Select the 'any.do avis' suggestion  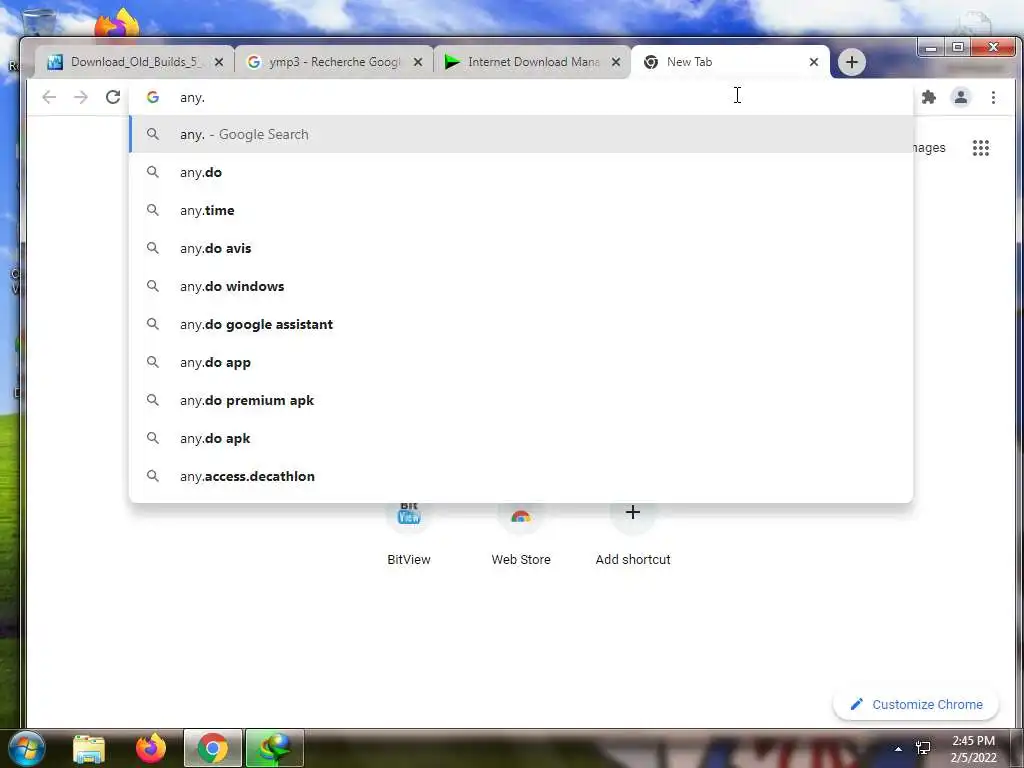[521, 248]
